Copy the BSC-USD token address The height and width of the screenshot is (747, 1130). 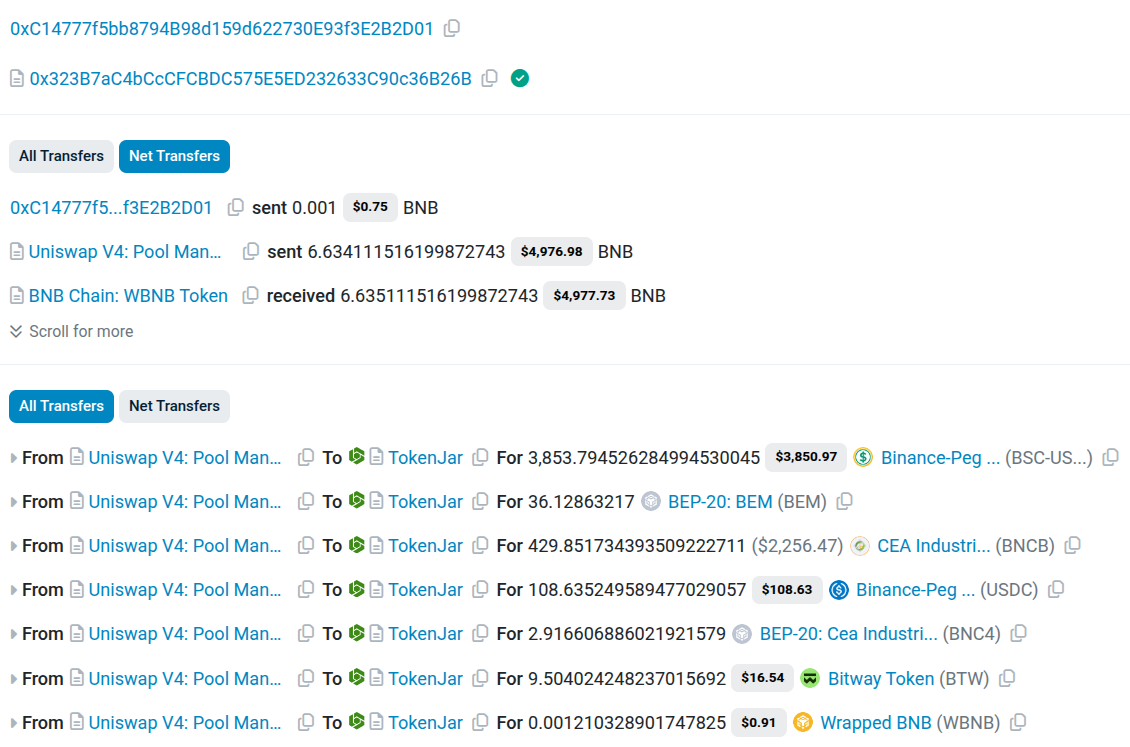1111,457
